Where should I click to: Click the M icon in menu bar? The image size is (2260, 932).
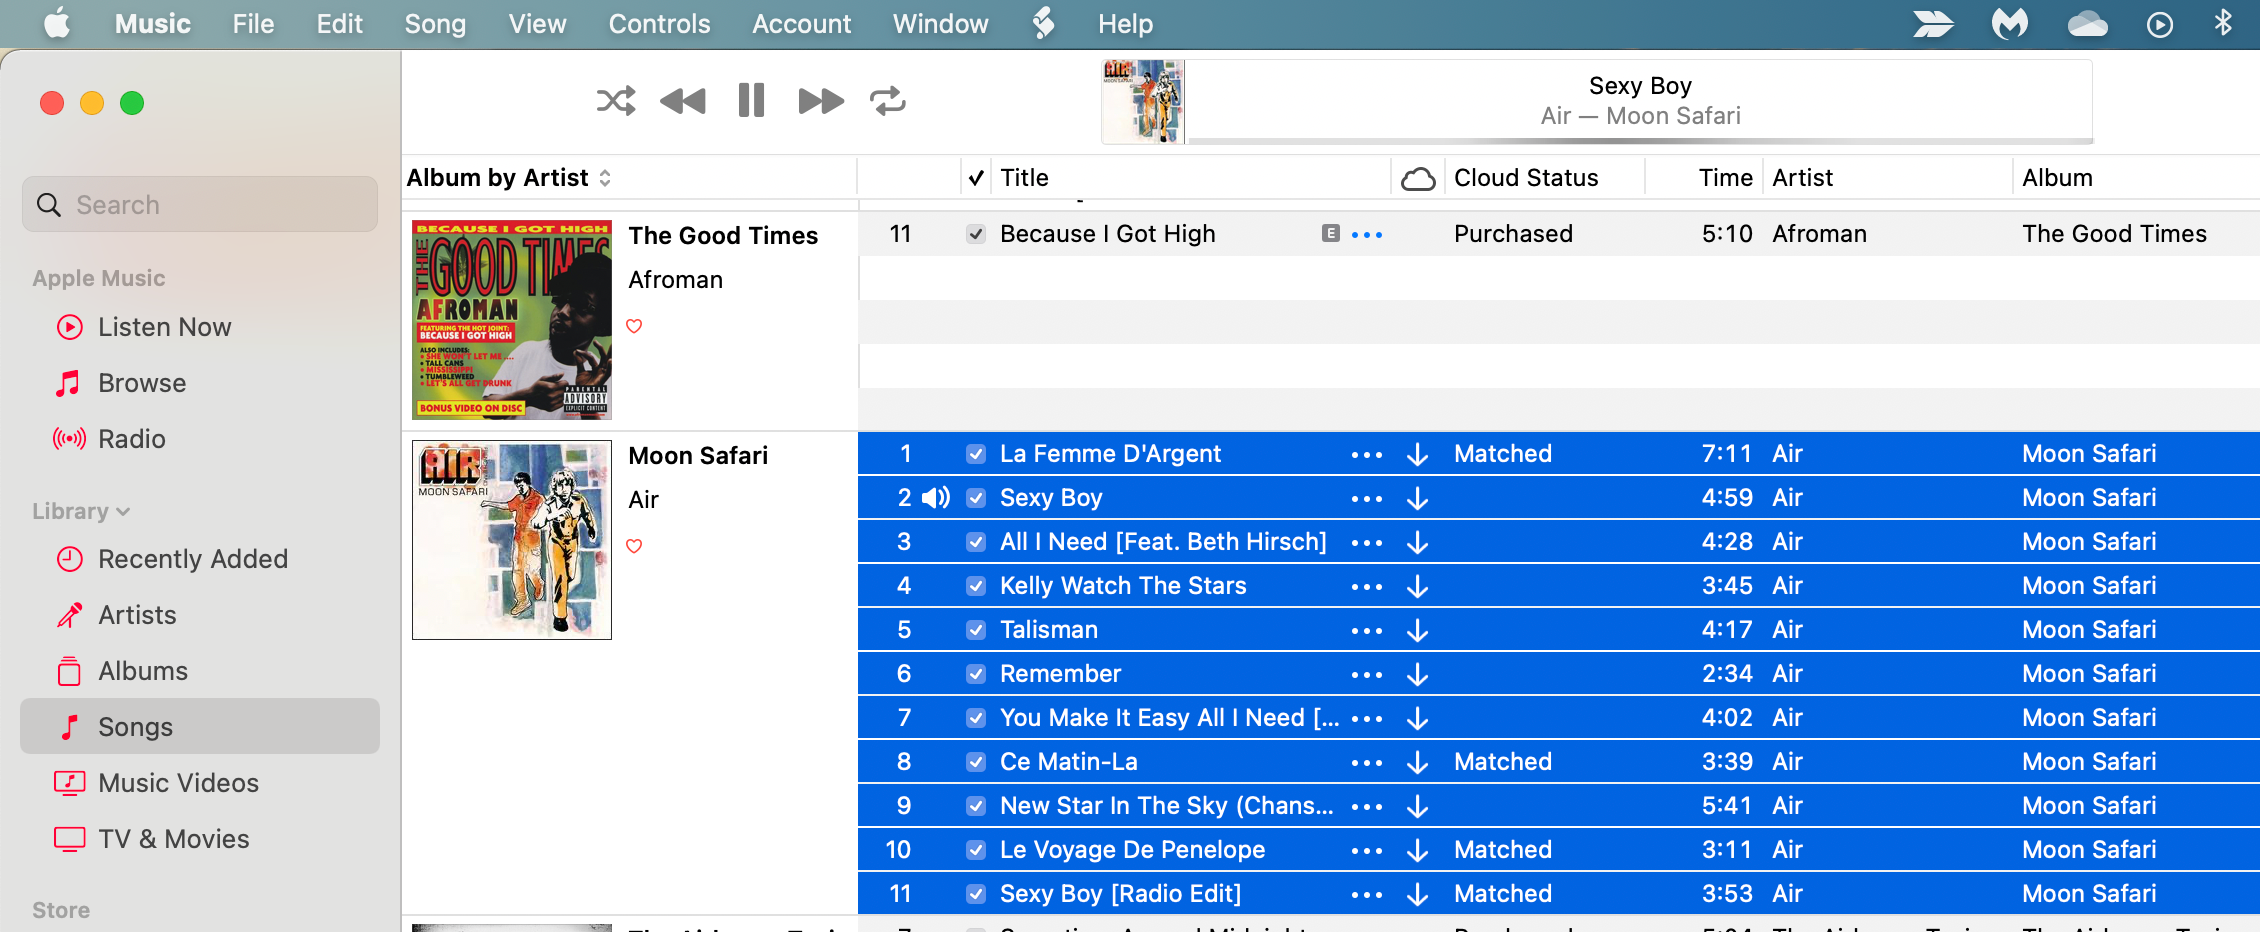2010,23
